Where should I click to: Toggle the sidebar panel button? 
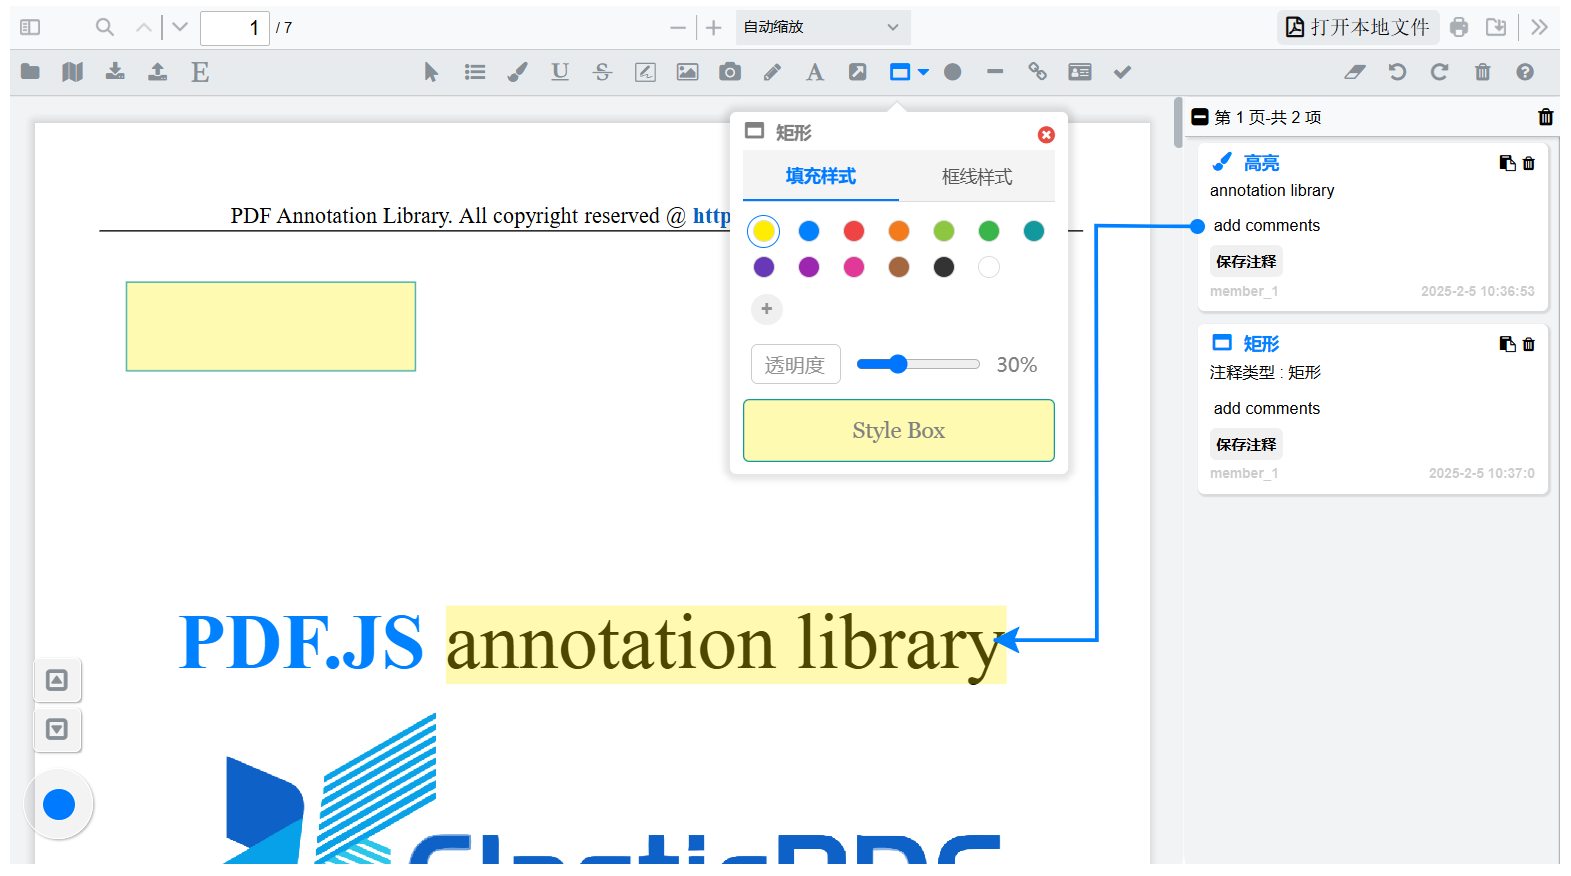click(x=30, y=27)
